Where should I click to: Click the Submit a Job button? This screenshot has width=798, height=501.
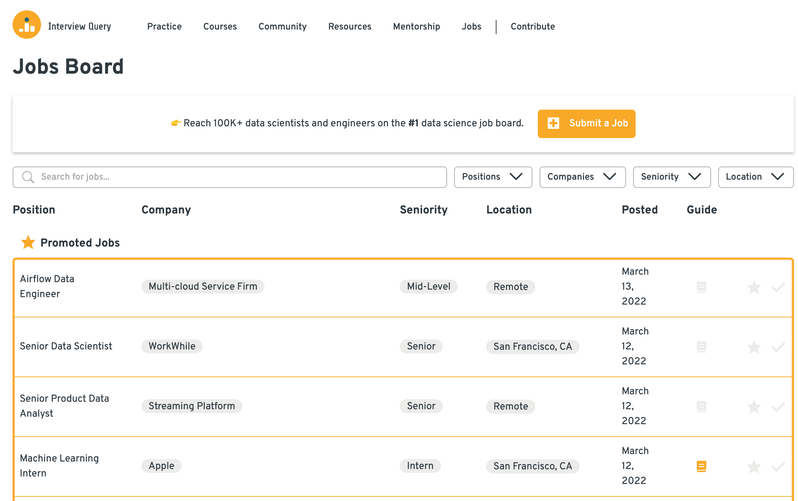click(586, 124)
